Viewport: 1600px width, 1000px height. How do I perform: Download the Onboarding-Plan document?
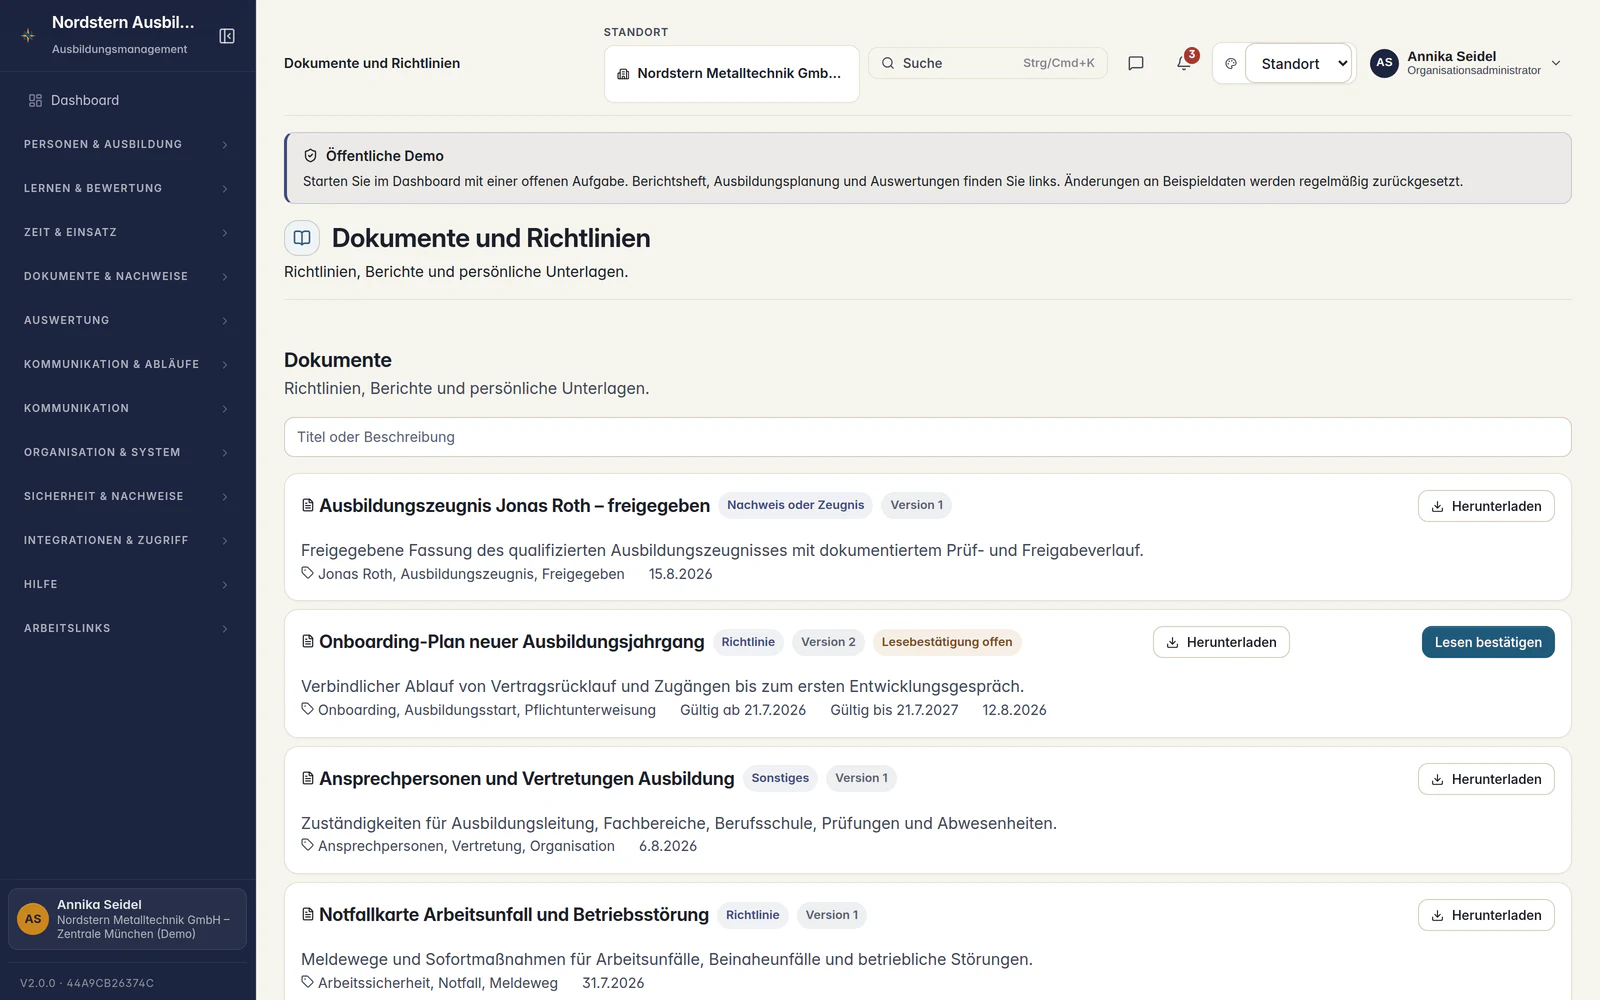click(x=1221, y=642)
